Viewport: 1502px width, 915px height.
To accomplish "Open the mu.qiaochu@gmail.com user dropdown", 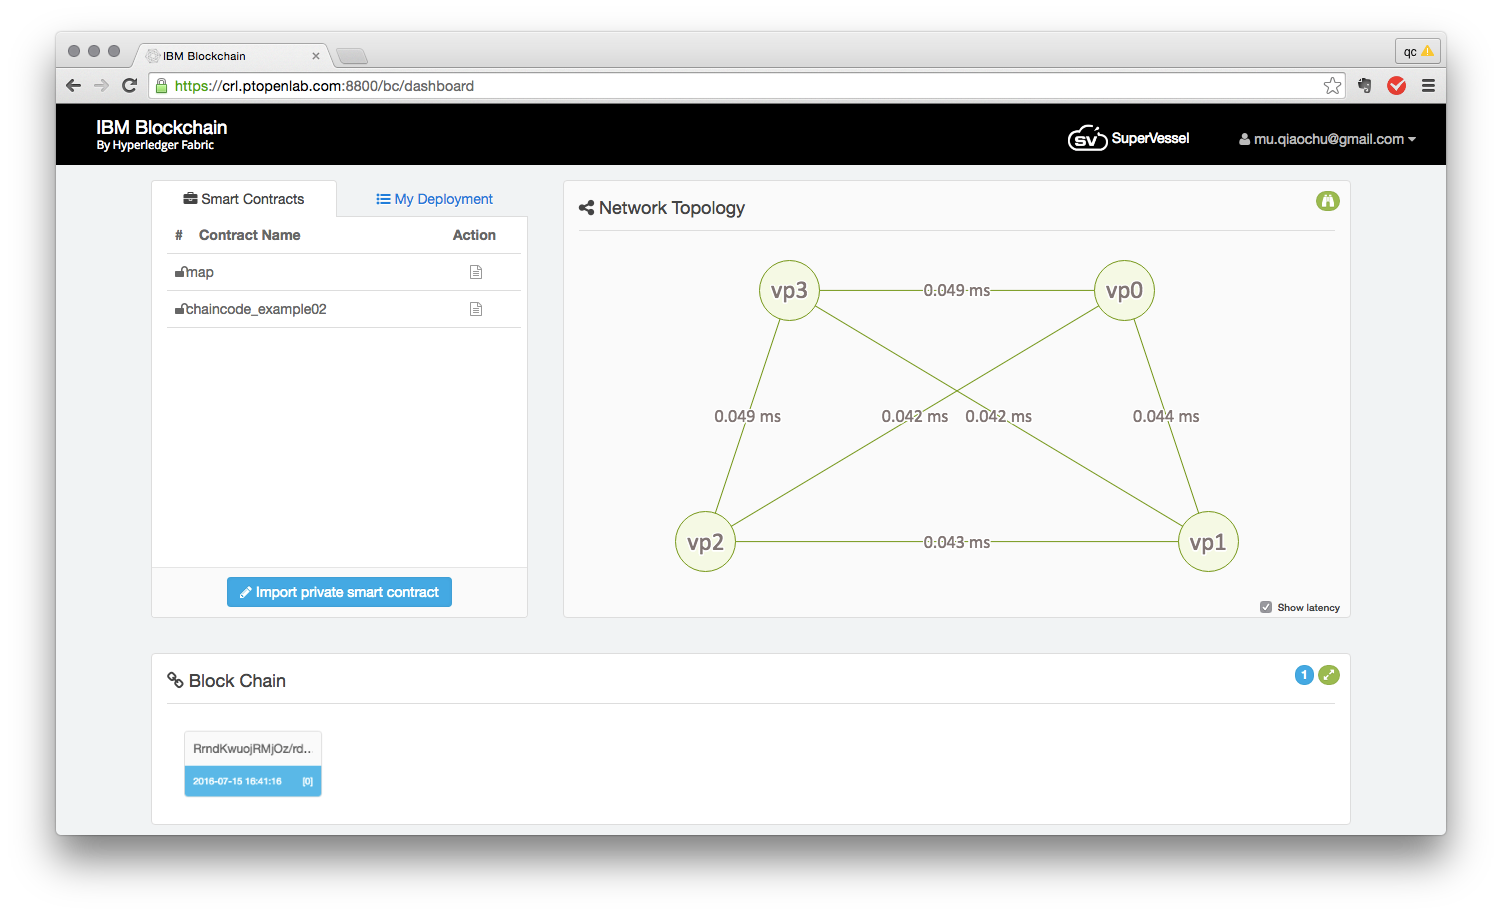I will tap(1327, 139).
